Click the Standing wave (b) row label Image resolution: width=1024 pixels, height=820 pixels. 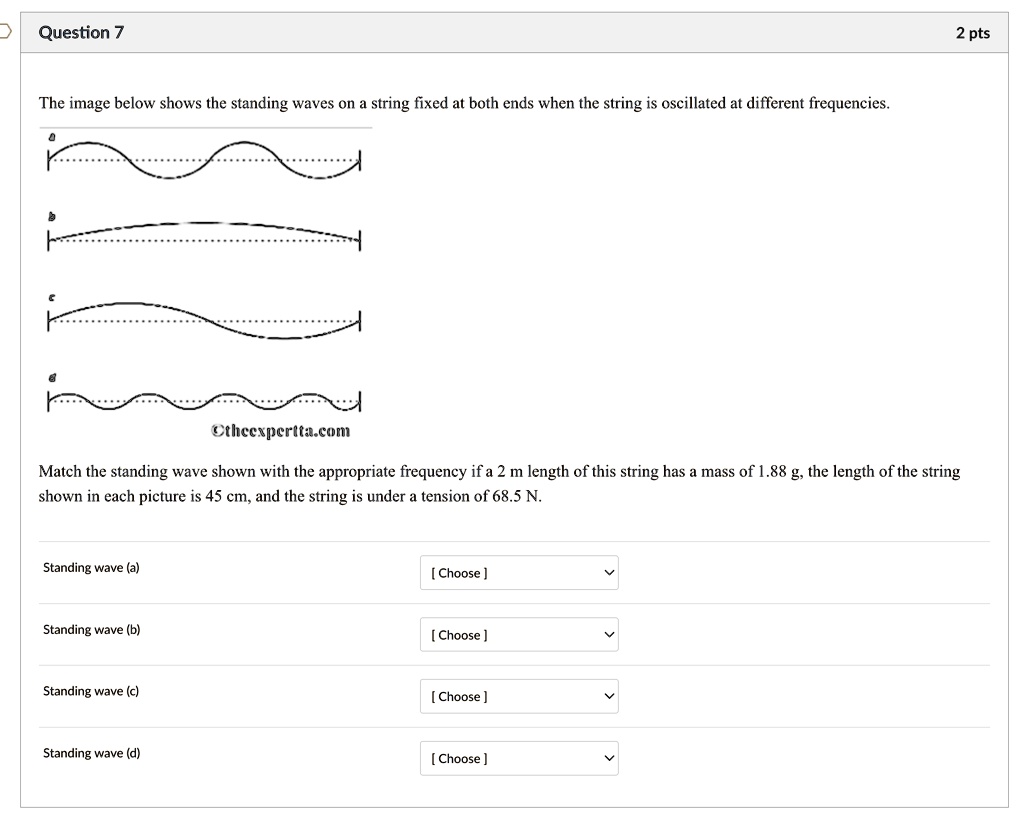(91, 629)
